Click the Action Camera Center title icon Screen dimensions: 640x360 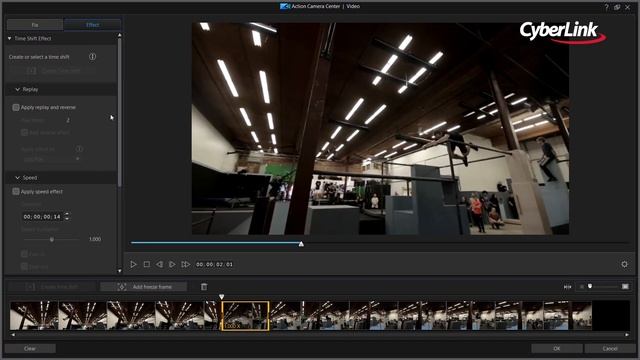coord(285,6)
